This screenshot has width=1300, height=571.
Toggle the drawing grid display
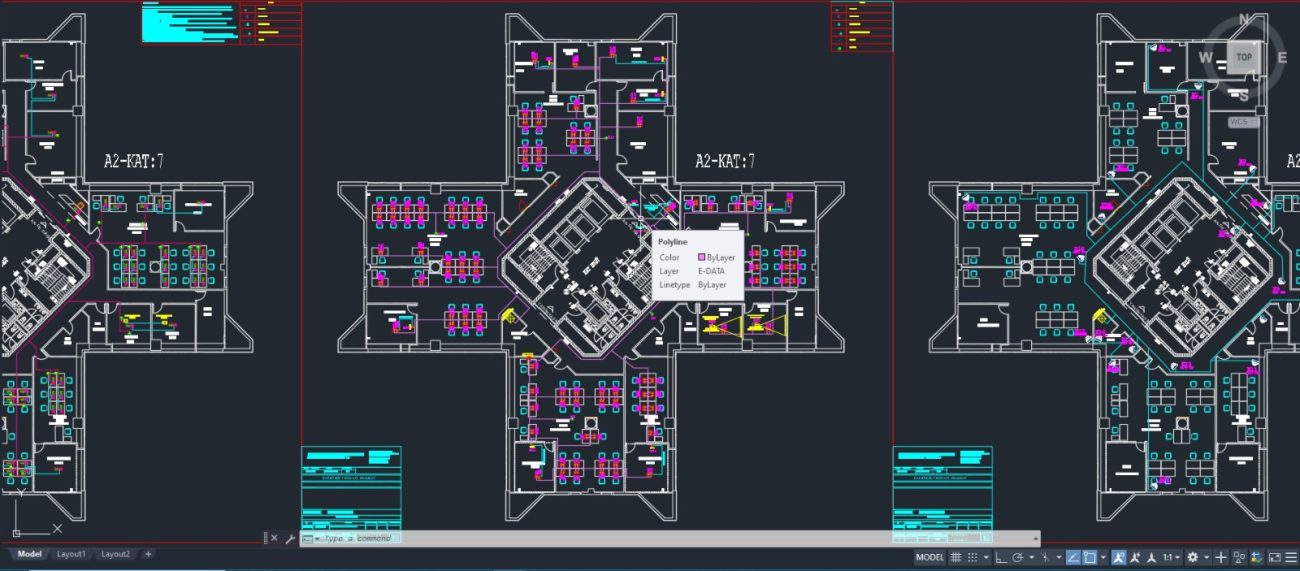coord(955,557)
